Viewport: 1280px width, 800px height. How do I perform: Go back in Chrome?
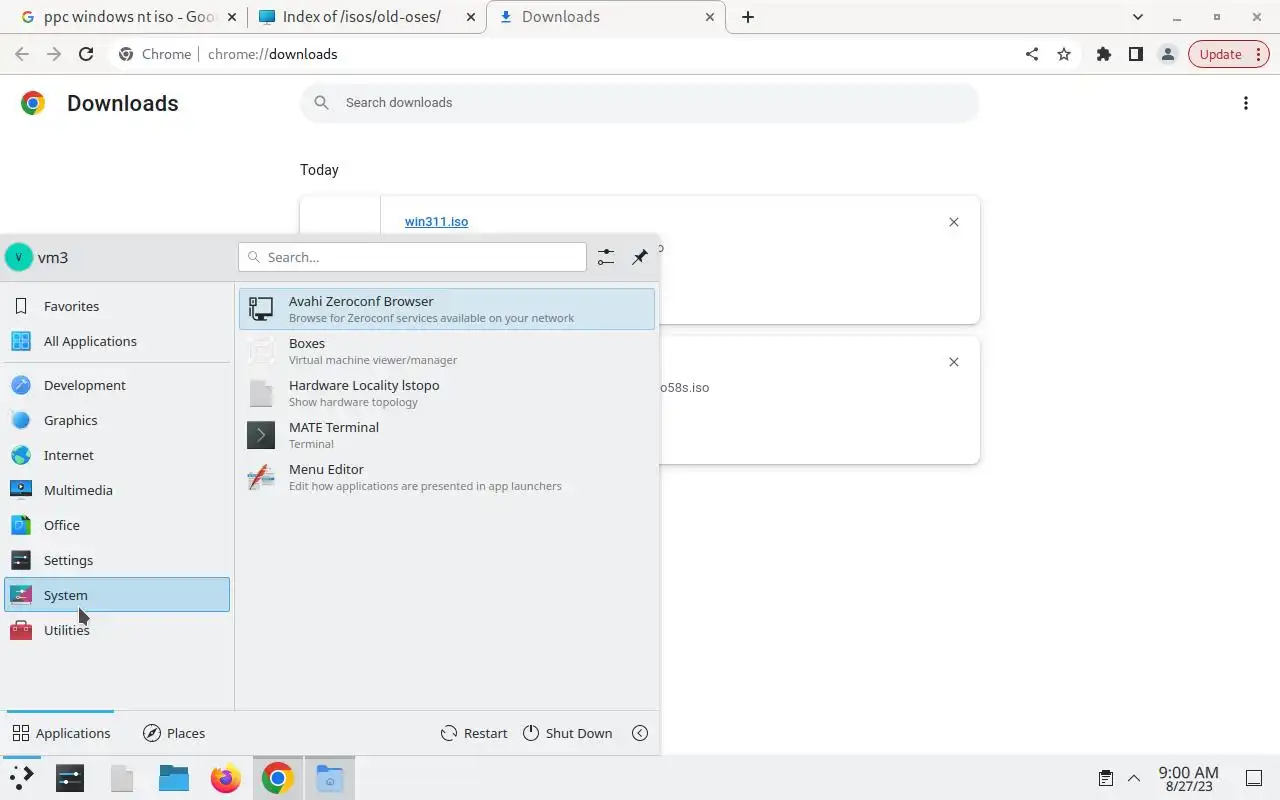click(x=22, y=54)
